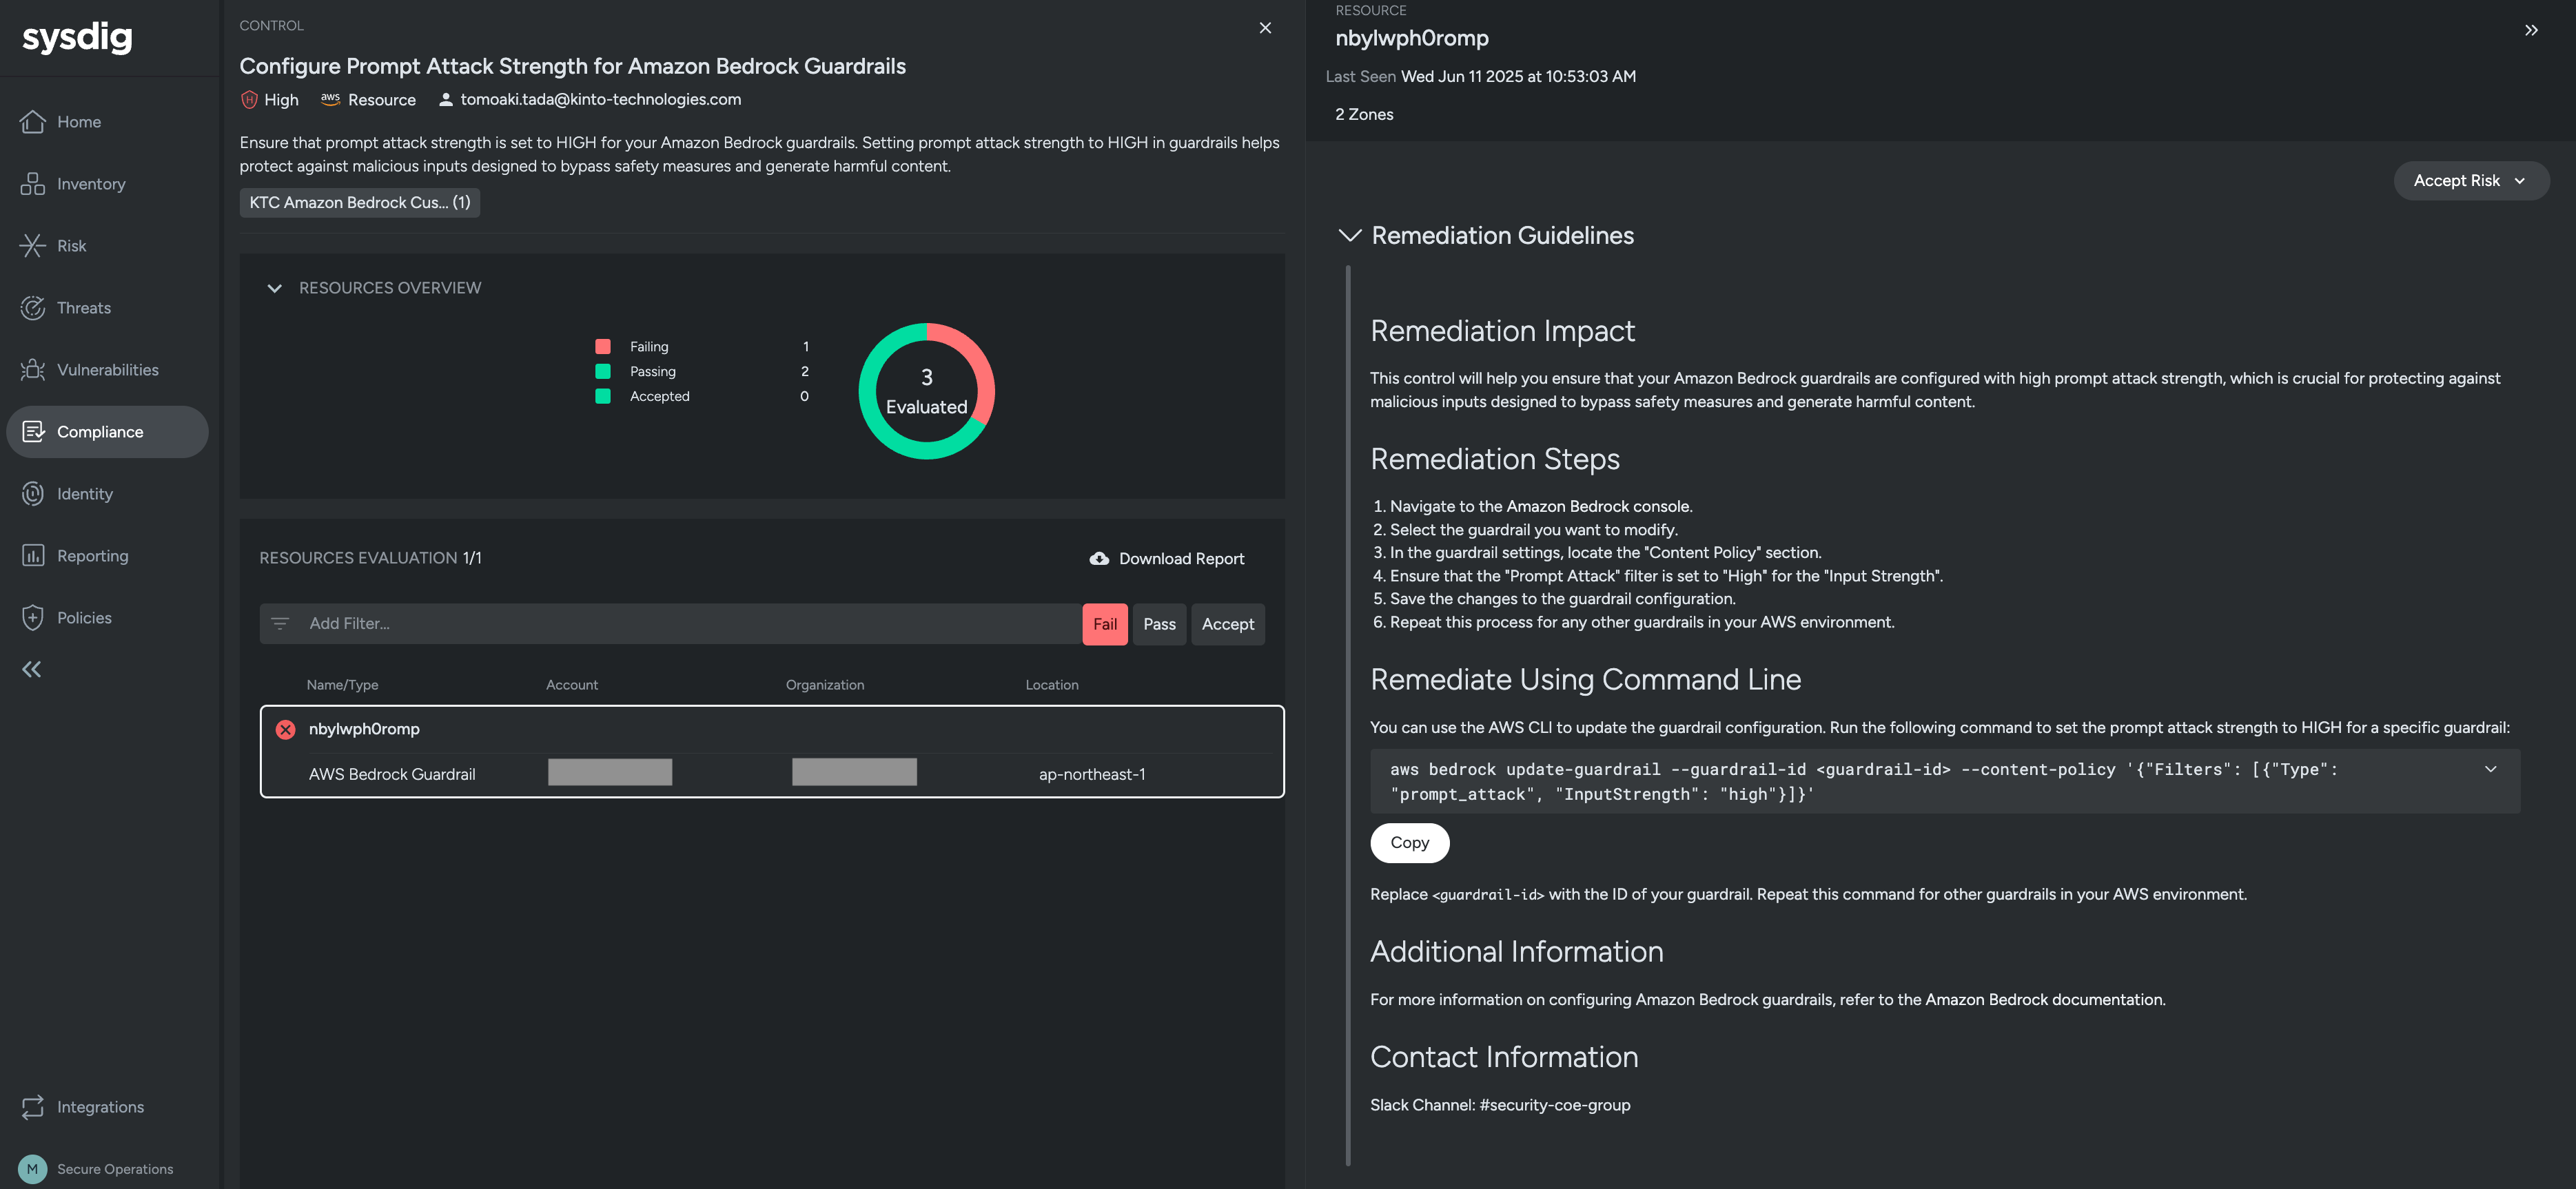Click the filter lines icon
Viewport: 2576px width, 1189px height.
[x=280, y=624]
